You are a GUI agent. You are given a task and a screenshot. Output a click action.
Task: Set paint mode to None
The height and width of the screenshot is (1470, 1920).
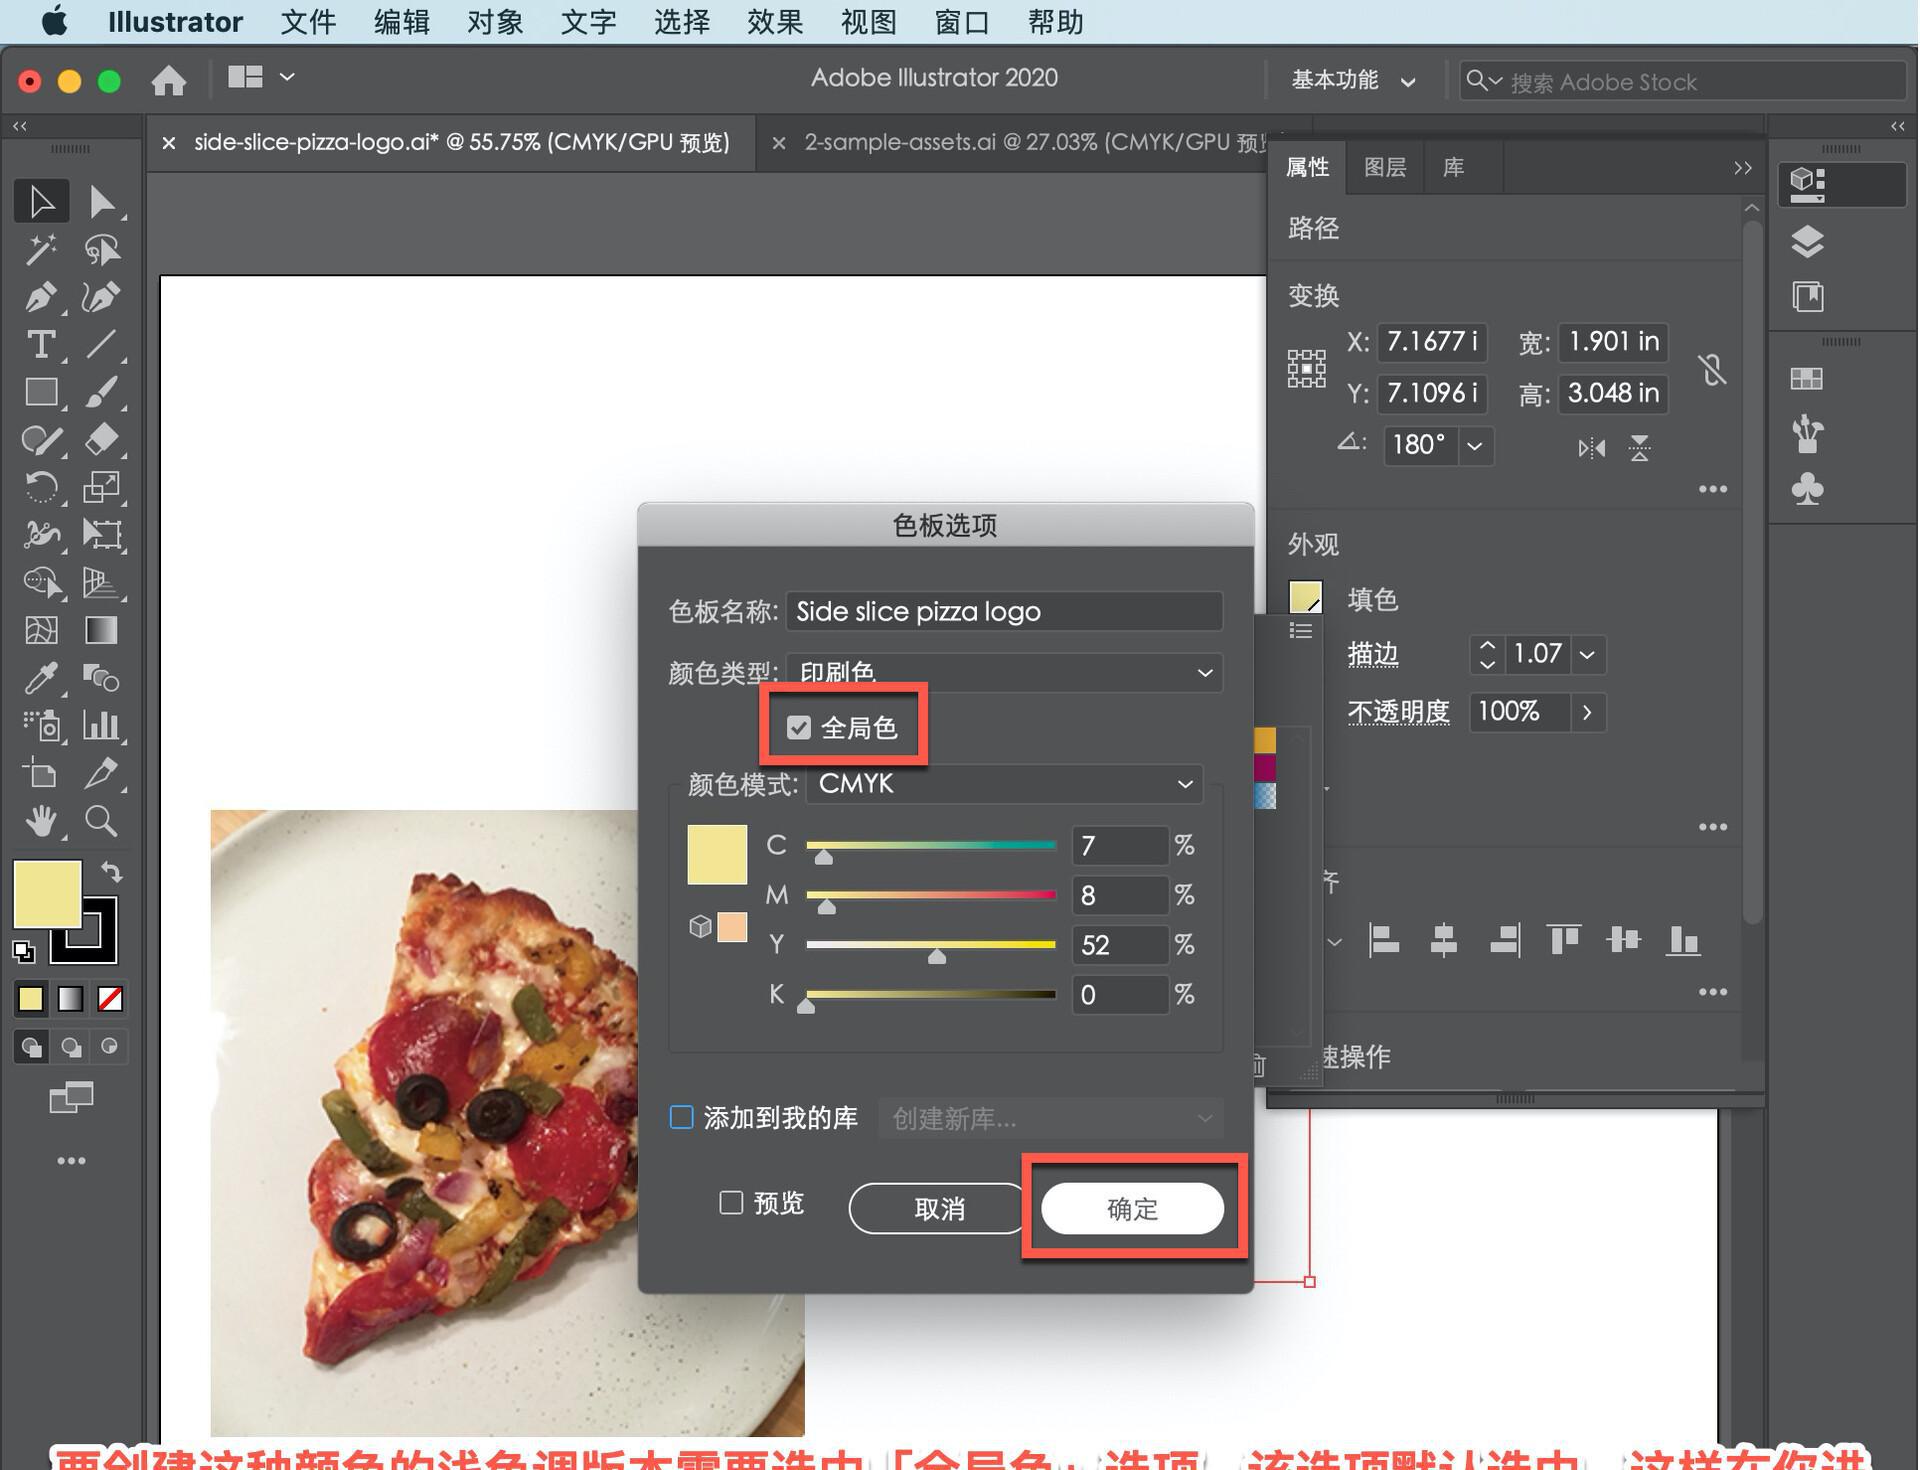pos(110,998)
